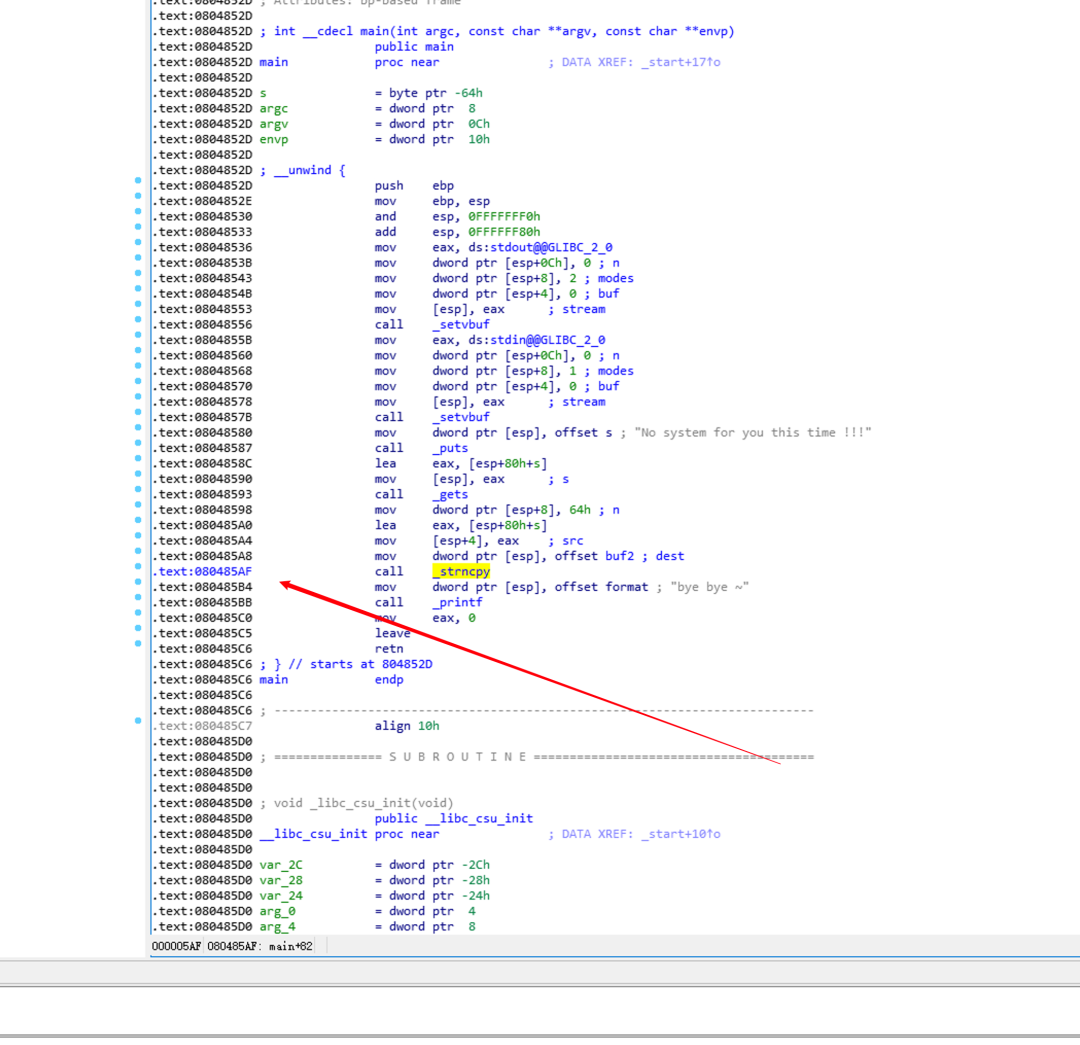1080x1045 pixels.
Task: Click 'public __libc_csu_init' declaration
Action: click(454, 818)
